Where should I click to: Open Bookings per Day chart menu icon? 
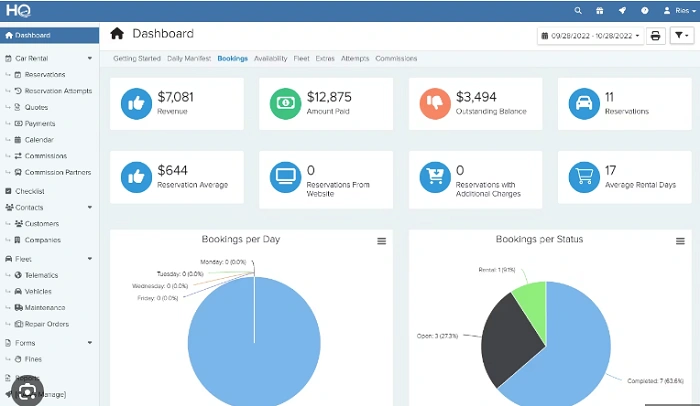coord(381,241)
